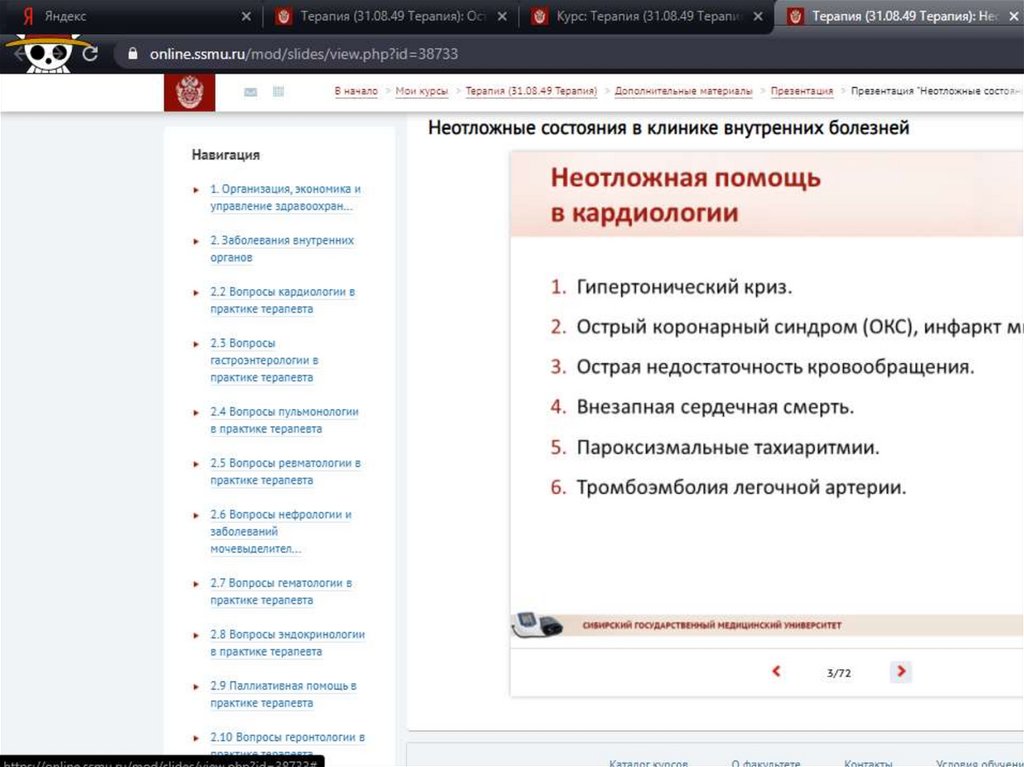Viewport: 1024px width, 767px height.
Task: Click page heading 'Неотложные состояния в клинике'
Action: click(668, 127)
